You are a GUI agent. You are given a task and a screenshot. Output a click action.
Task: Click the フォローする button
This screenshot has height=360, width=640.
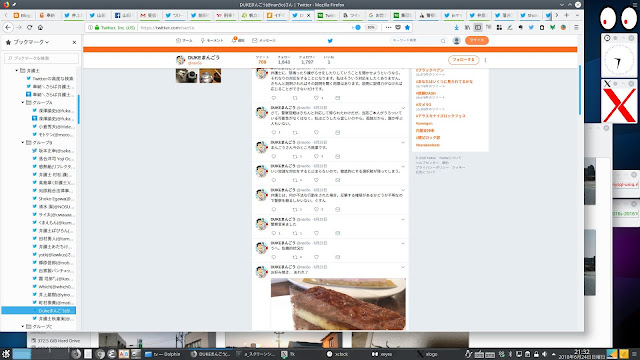tap(463, 60)
